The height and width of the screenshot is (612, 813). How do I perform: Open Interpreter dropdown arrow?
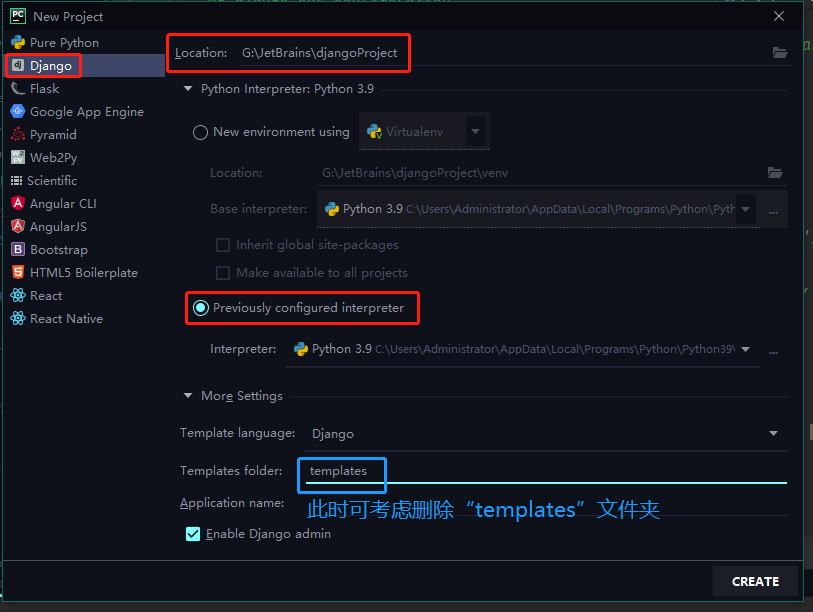pyautogui.click(x=746, y=349)
